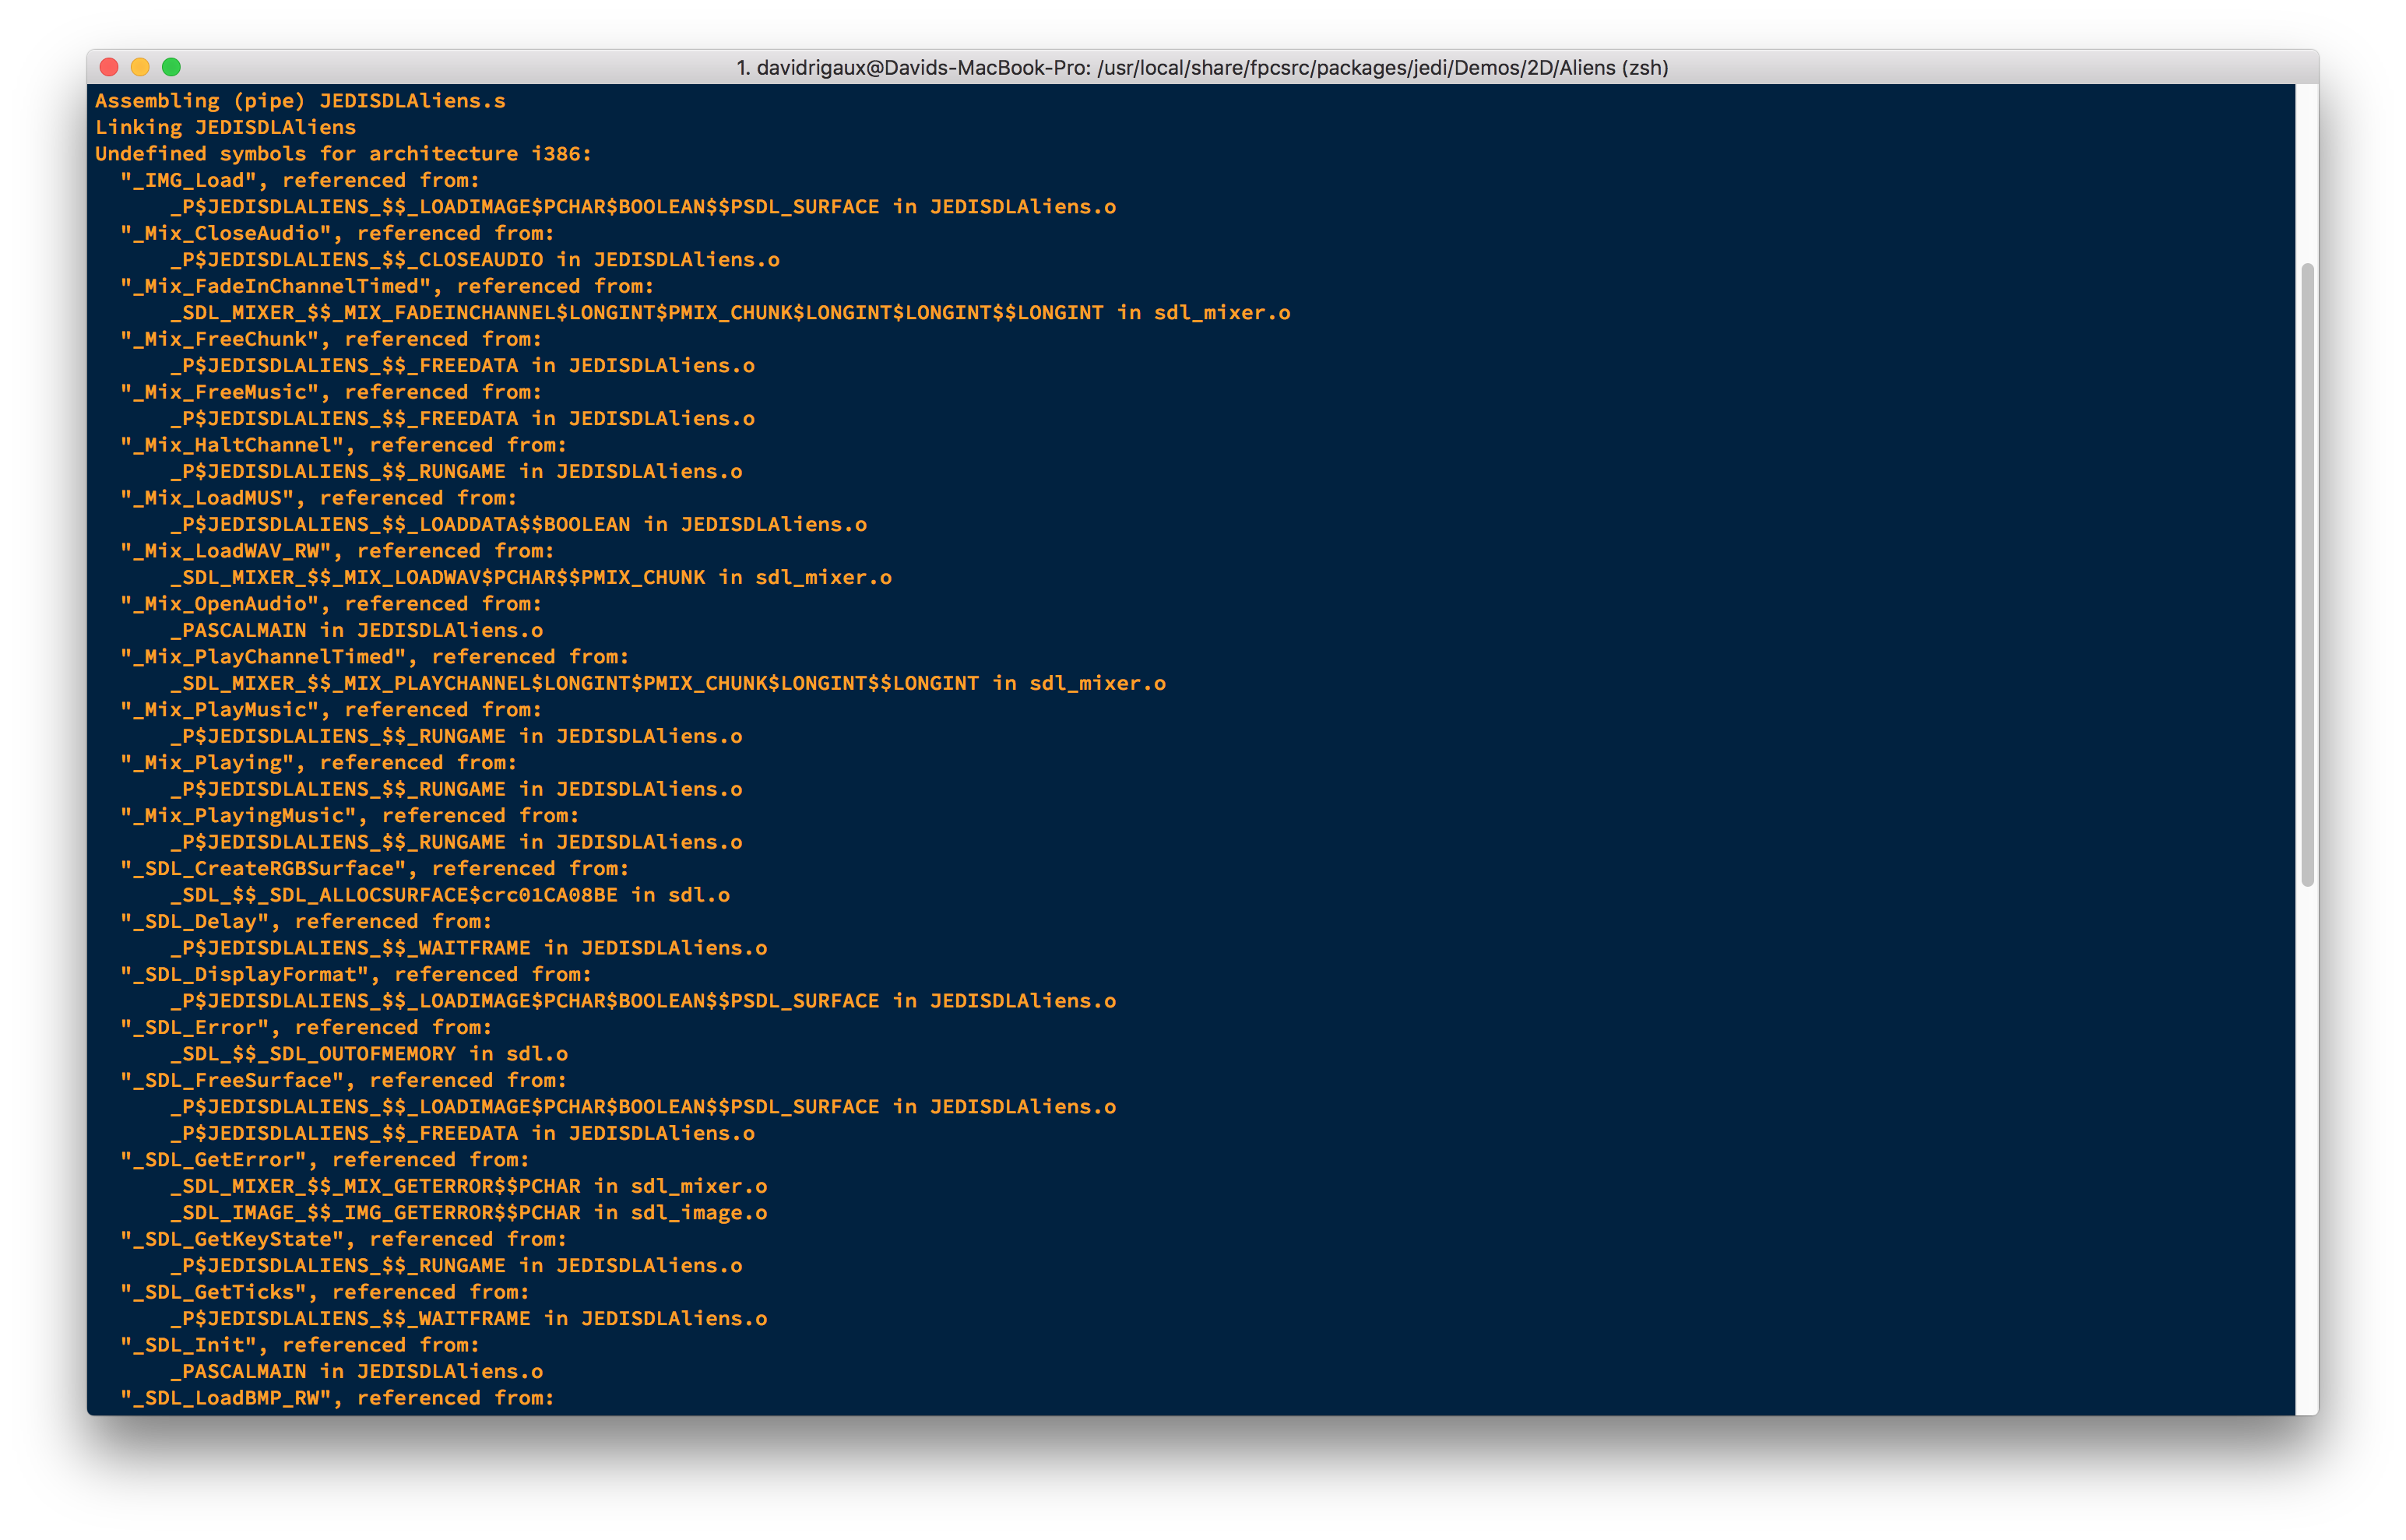Click the "_Mix_PlayingMusic" referenced from line
The height and width of the screenshot is (1540, 2406).
pos(350,816)
